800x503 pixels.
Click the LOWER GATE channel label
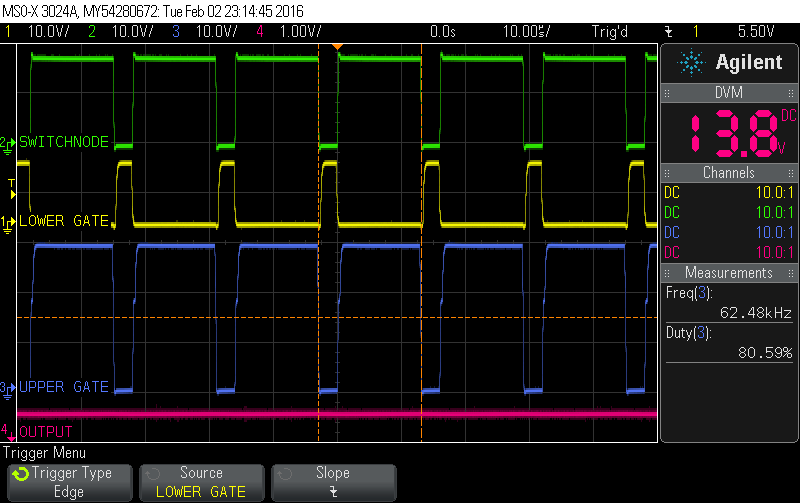click(x=64, y=221)
